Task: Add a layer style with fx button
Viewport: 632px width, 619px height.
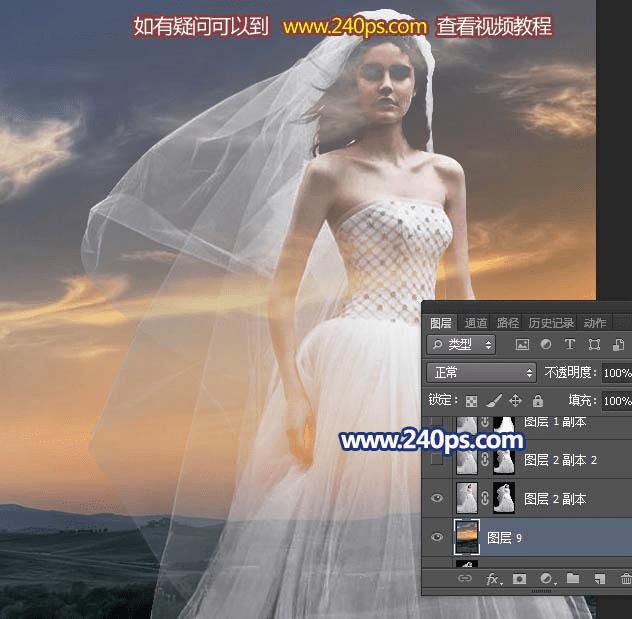Action: coord(493,579)
